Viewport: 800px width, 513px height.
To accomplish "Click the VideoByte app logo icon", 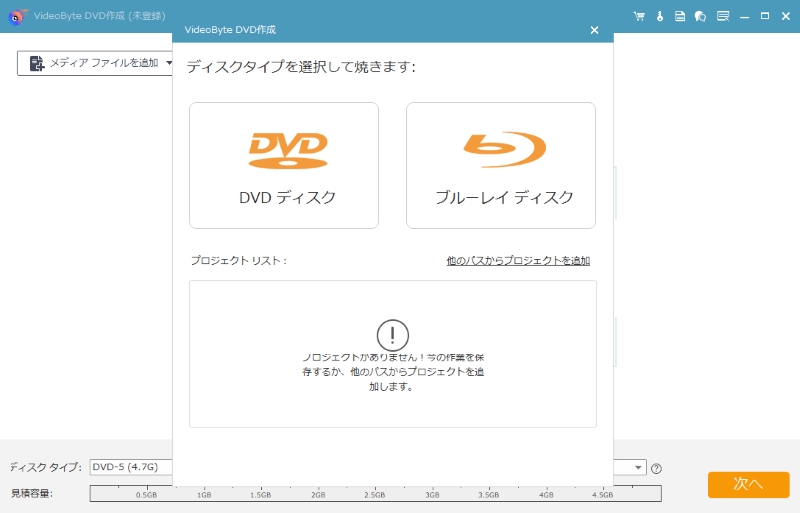I will [15, 17].
